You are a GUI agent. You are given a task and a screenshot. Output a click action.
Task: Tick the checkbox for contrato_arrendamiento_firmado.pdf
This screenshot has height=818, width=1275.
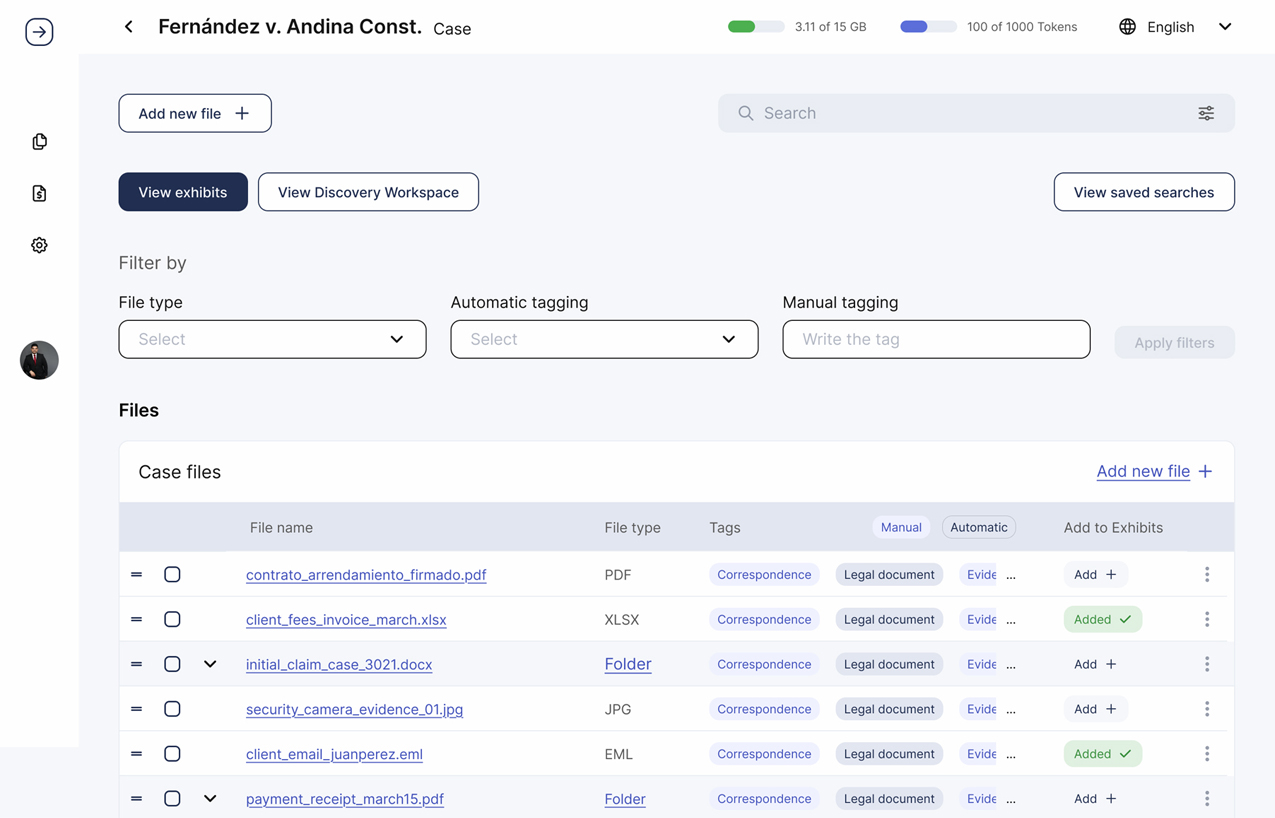pyautogui.click(x=172, y=574)
